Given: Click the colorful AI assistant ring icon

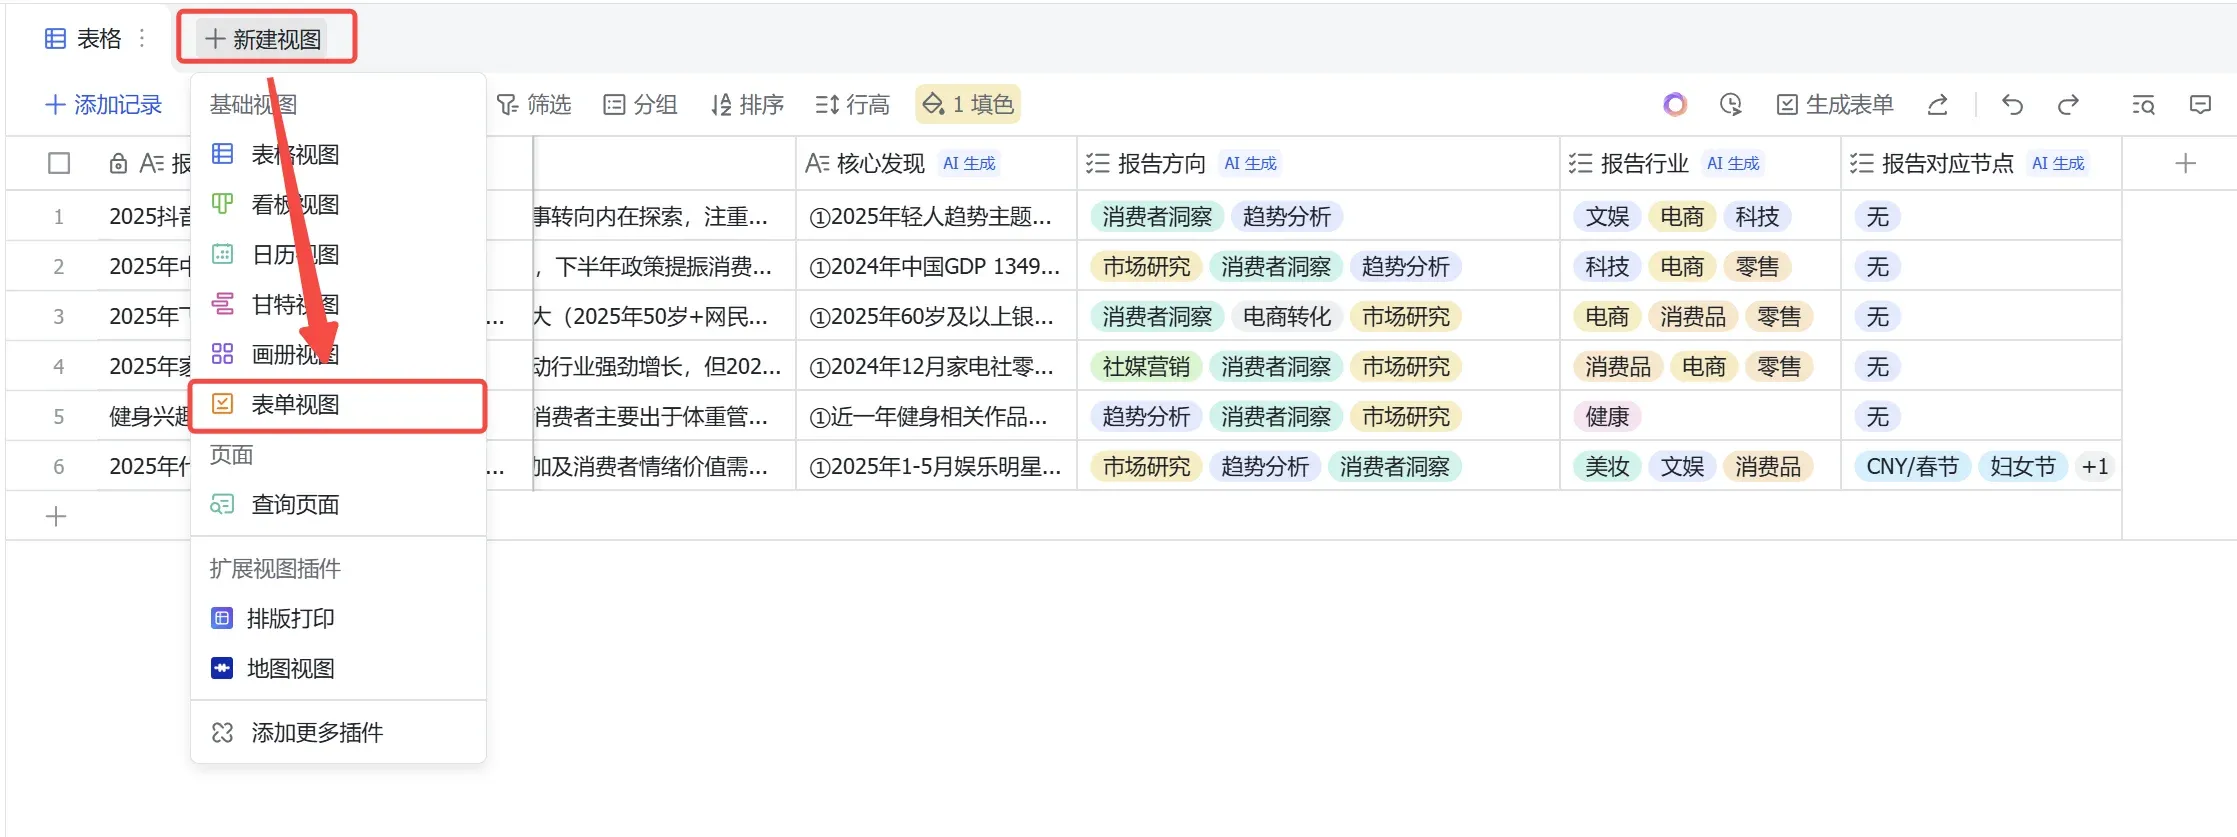Looking at the screenshot, I should point(1675,105).
